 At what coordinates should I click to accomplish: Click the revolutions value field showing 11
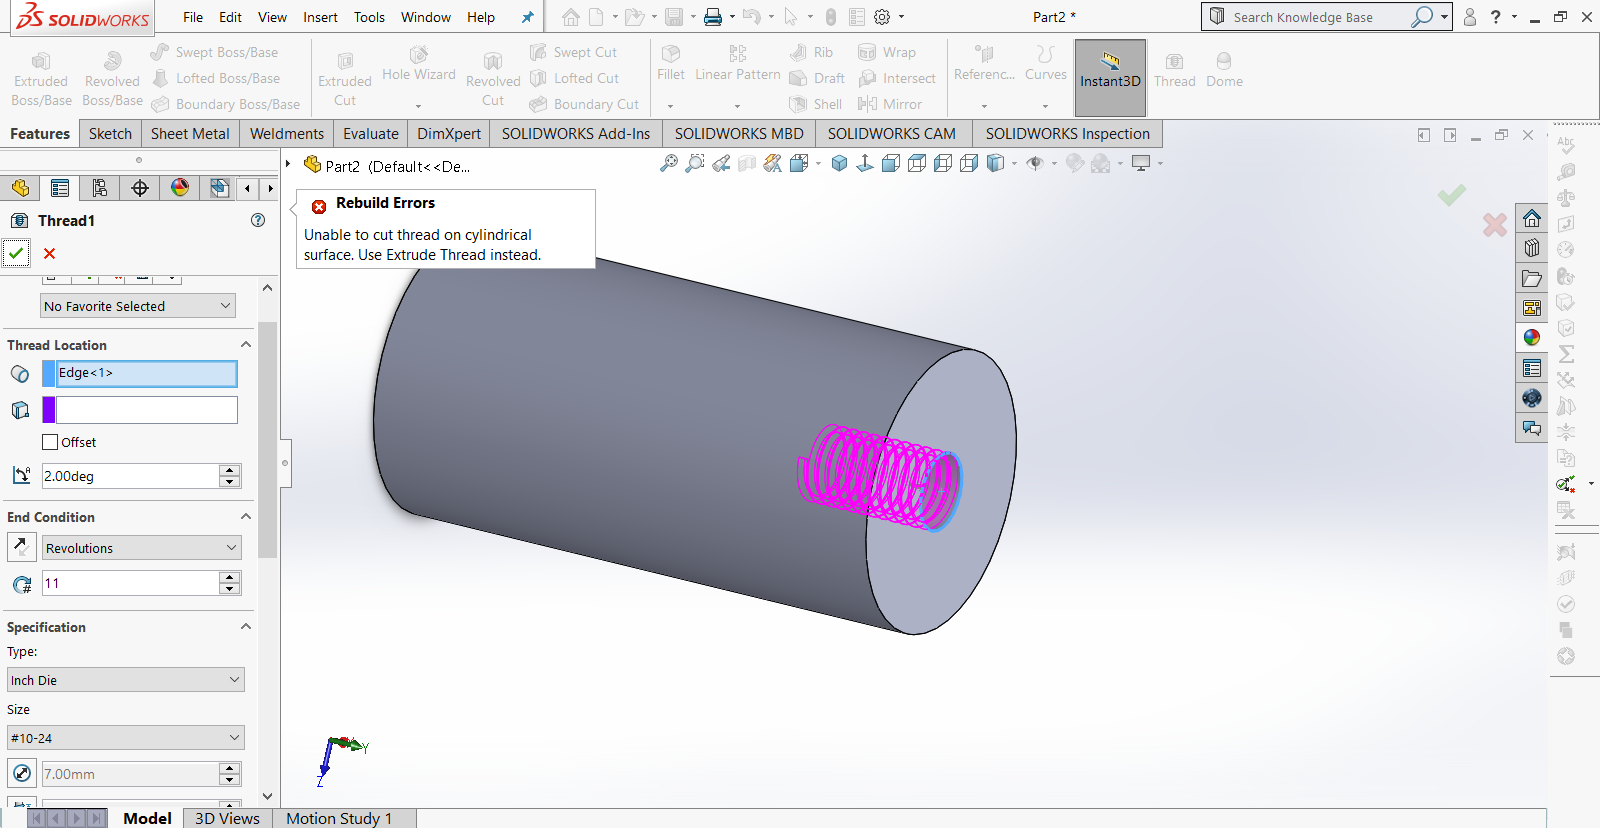130,583
